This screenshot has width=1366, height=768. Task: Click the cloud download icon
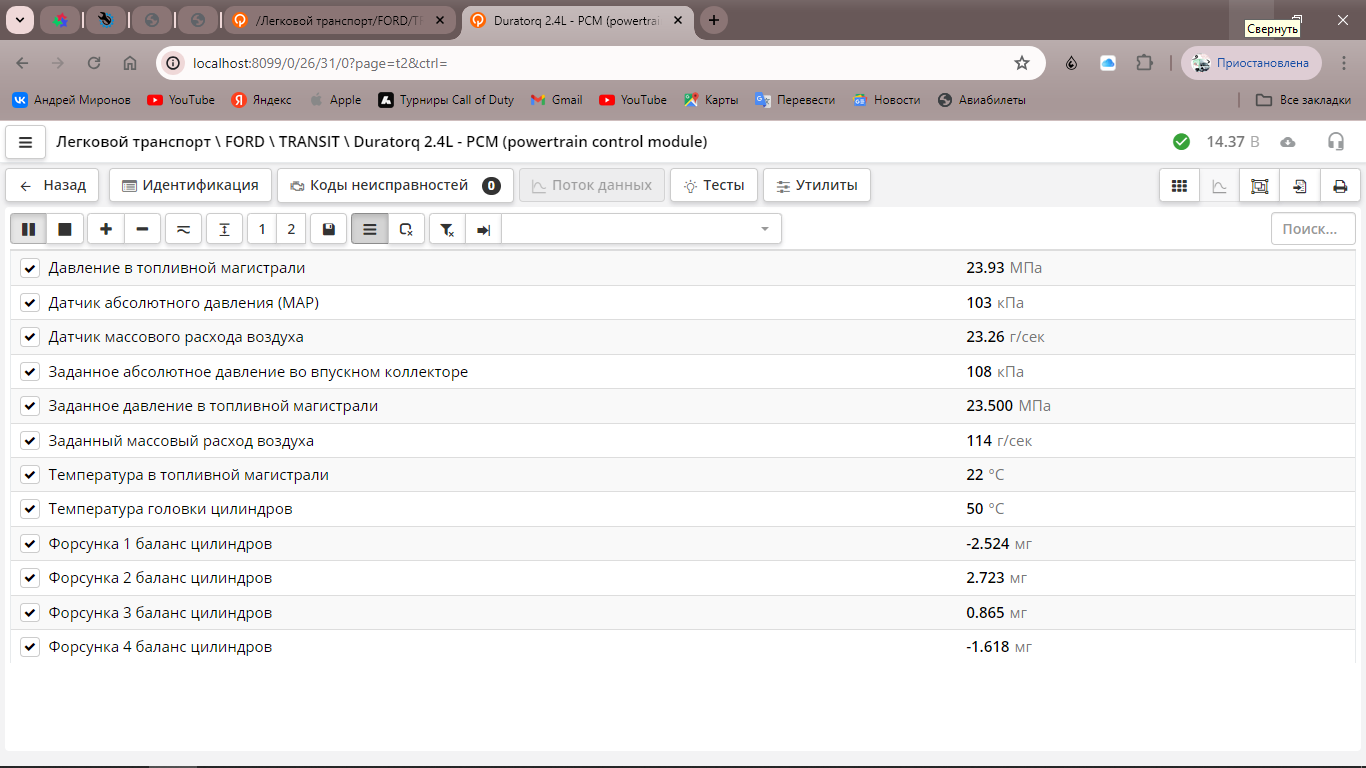pos(1288,142)
